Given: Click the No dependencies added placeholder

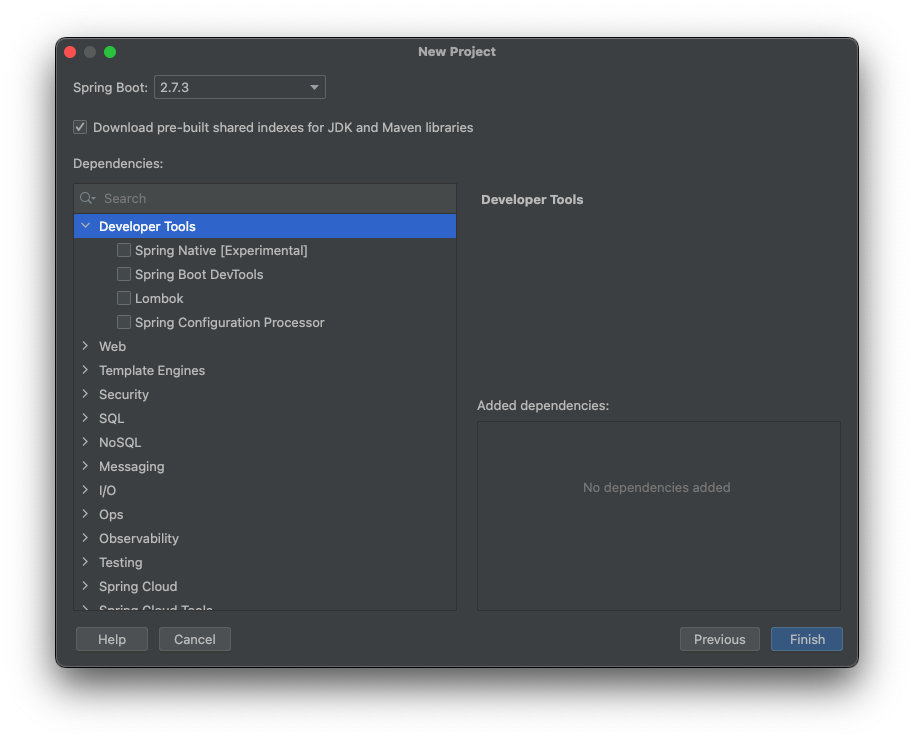Looking at the screenshot, I should pos(656,487).
